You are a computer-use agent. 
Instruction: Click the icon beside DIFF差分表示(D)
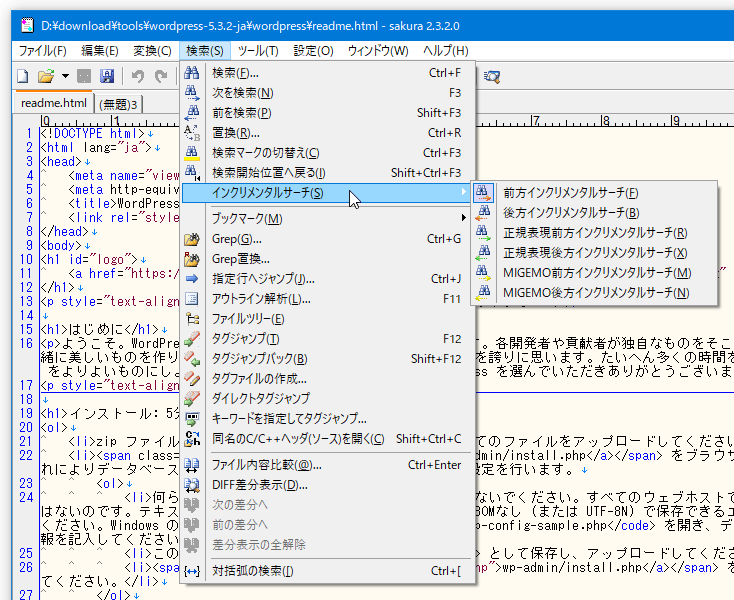click(x=191, y=485)
